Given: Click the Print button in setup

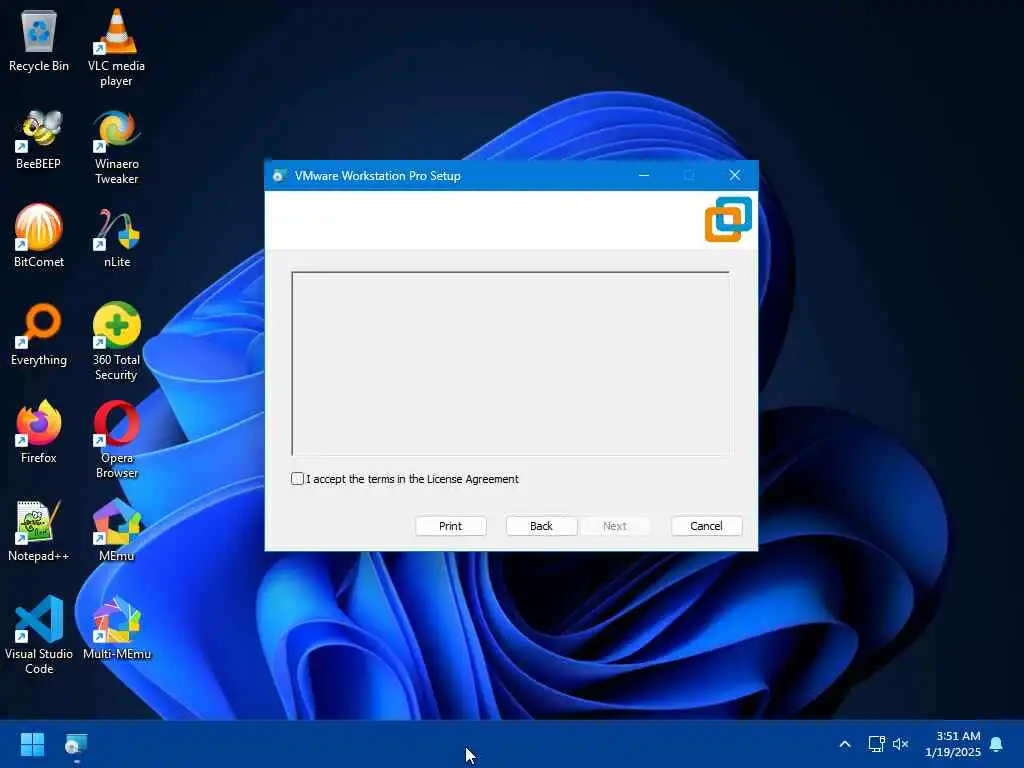Looking at the screenshot, I should pyautogui.click(x=451, y=526).
